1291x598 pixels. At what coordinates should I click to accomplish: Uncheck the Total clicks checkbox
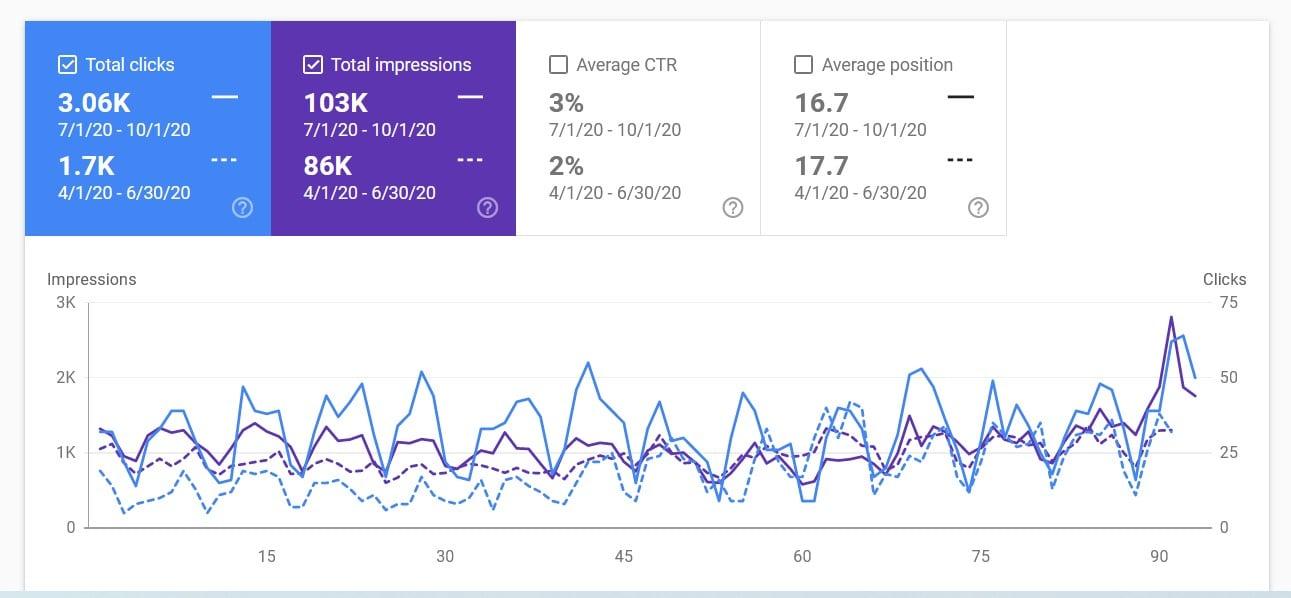(x=67, y=64)
